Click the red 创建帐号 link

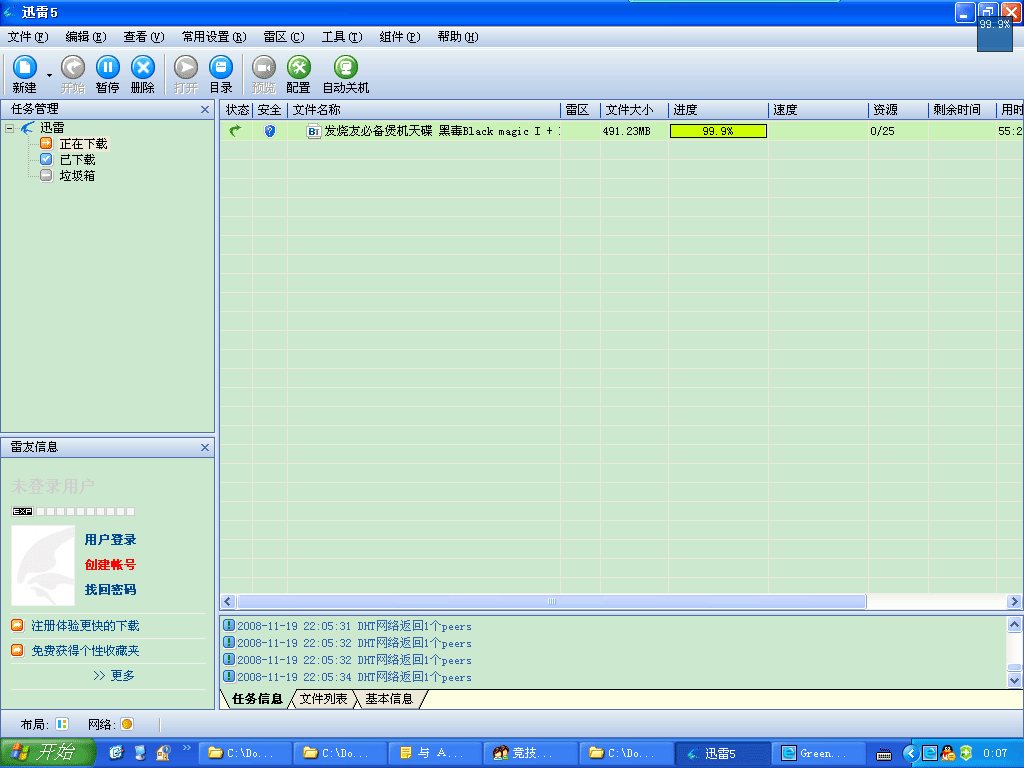(110, 565)
